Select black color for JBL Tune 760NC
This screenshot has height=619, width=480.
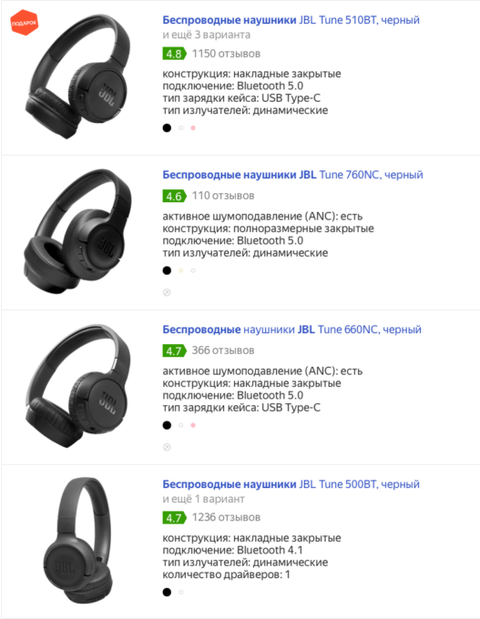167,270
